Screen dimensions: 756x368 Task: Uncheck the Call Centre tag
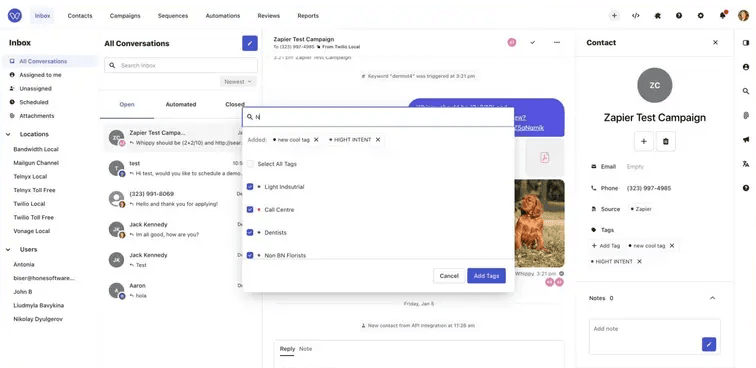click(x=250, y=210)
